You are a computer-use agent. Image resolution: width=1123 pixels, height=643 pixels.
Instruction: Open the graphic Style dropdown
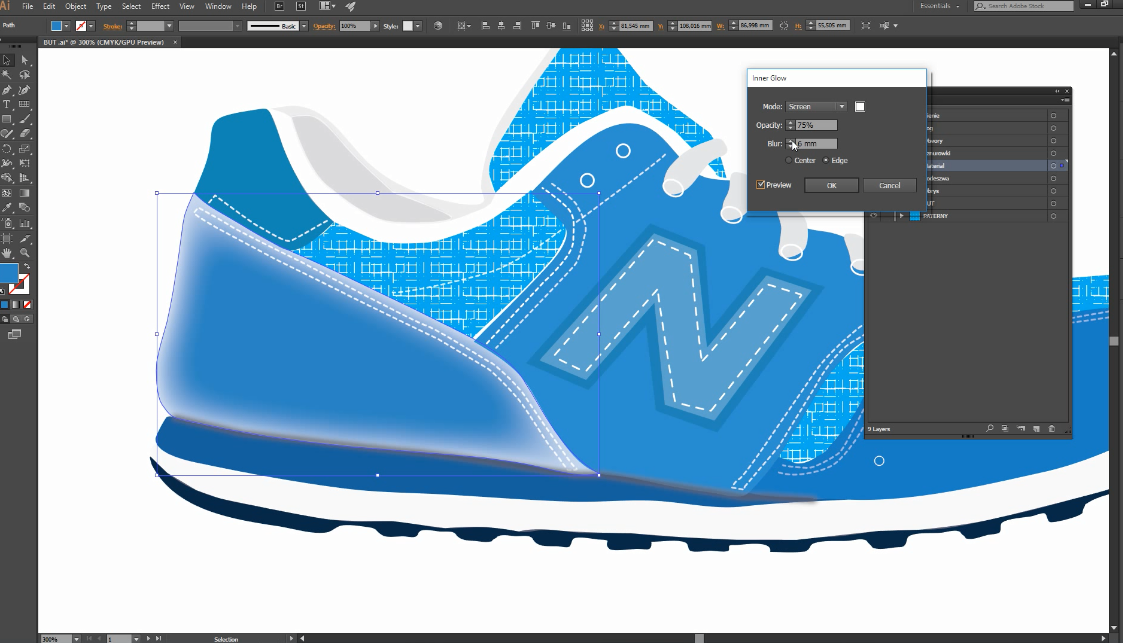click(x=418, y=26)
